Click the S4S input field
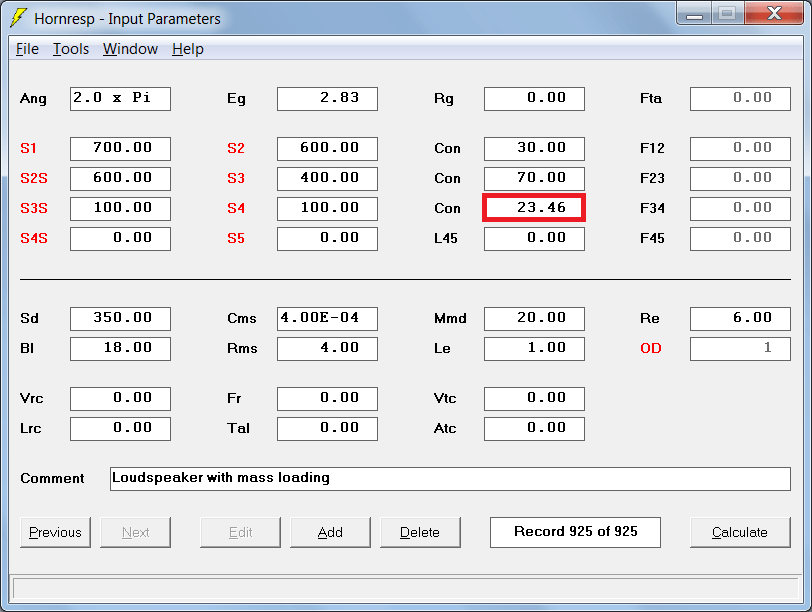The height and width of the screenshot is (612, 812). click(x=120, y=239)
